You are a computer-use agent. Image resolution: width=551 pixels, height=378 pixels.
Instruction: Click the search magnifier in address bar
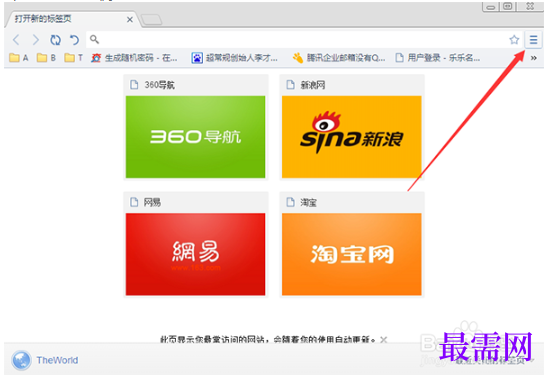[94, 39]
